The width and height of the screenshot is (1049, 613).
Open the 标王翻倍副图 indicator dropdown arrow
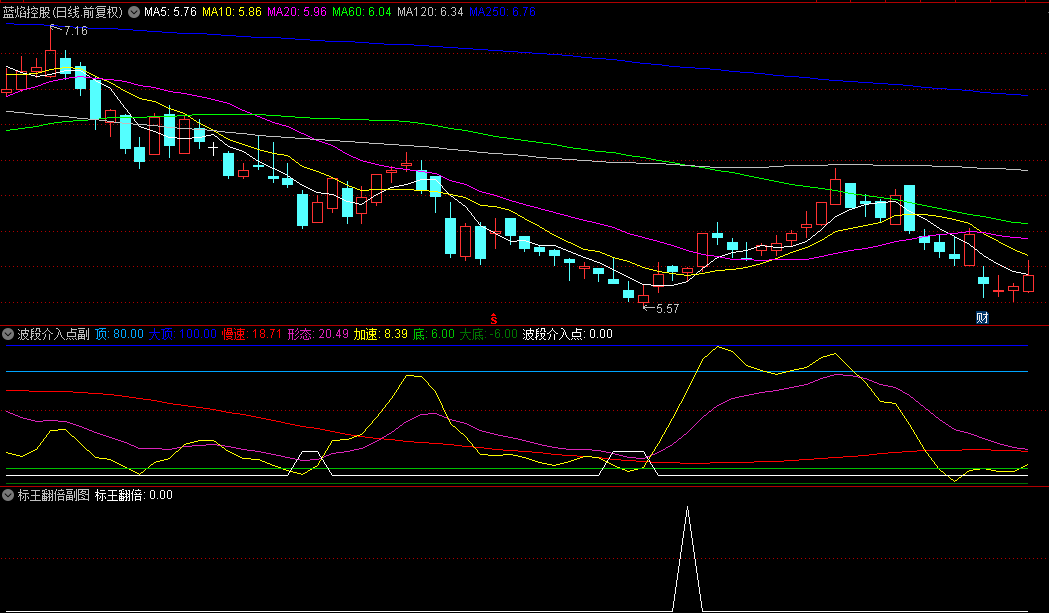coord(9,495)
